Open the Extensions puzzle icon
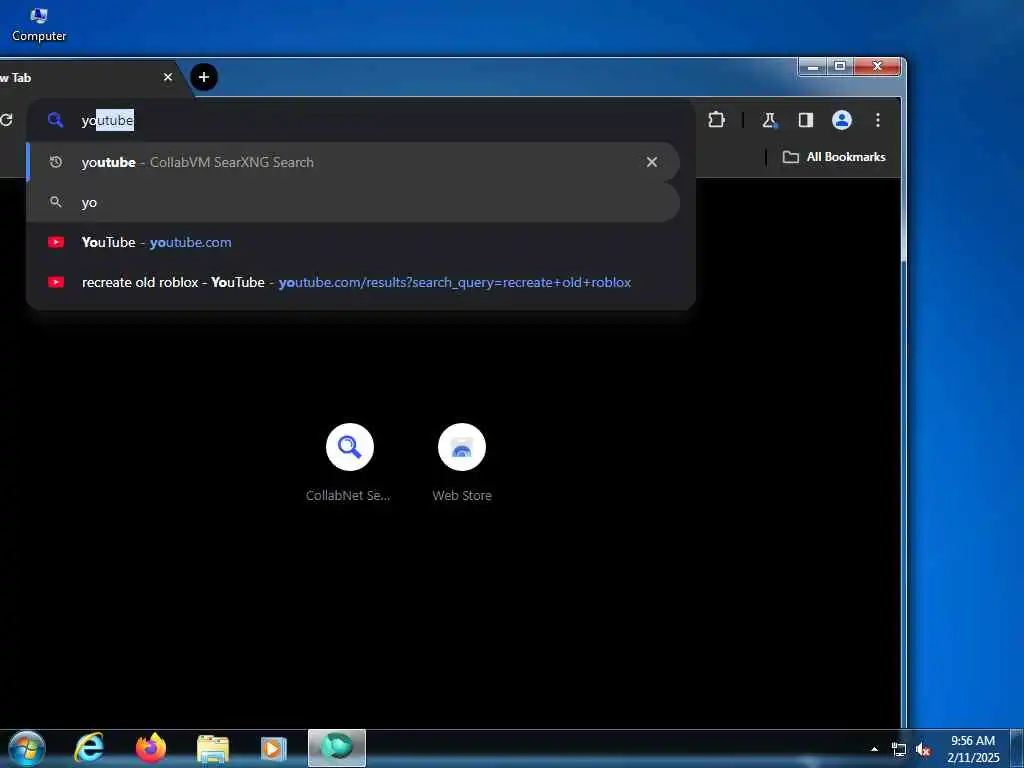 coord(716,120)
